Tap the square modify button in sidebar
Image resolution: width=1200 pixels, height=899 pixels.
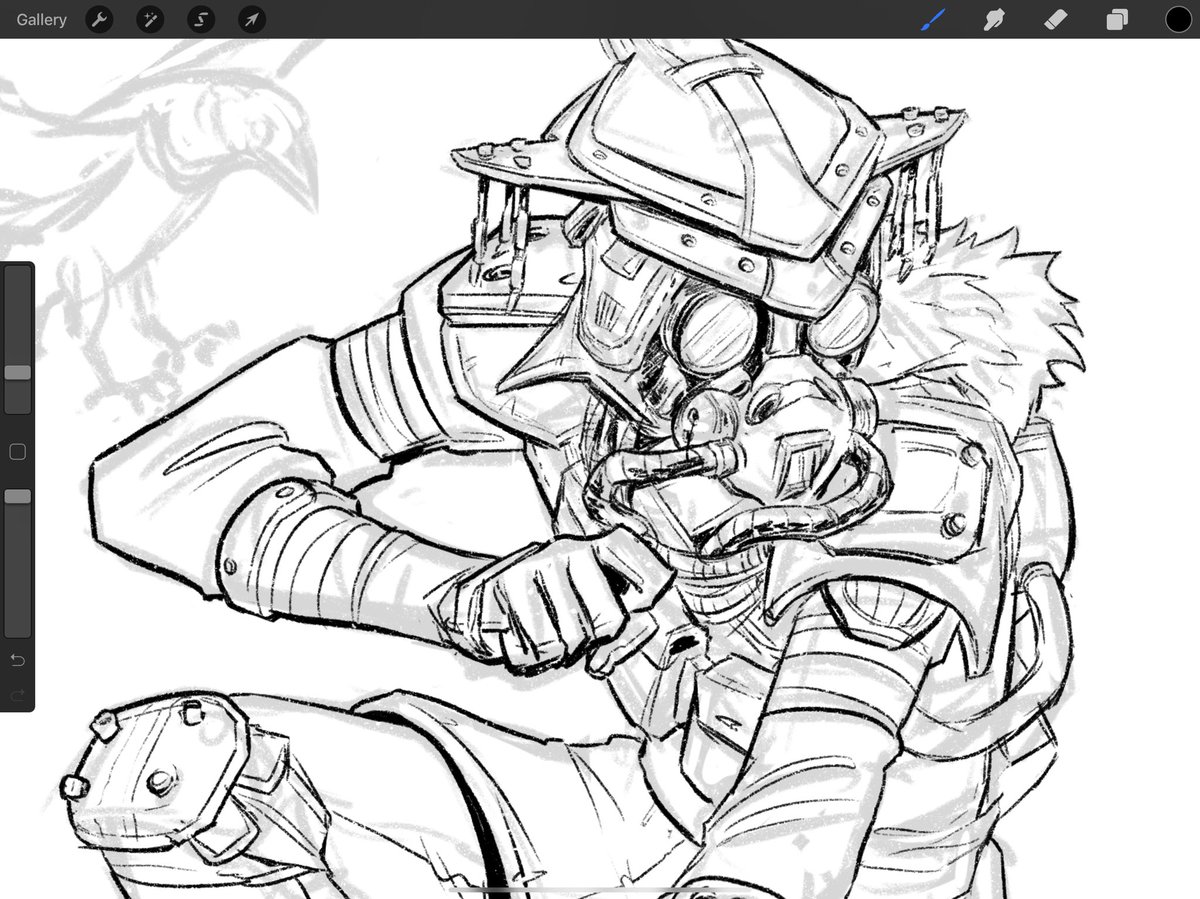[17, 453]
